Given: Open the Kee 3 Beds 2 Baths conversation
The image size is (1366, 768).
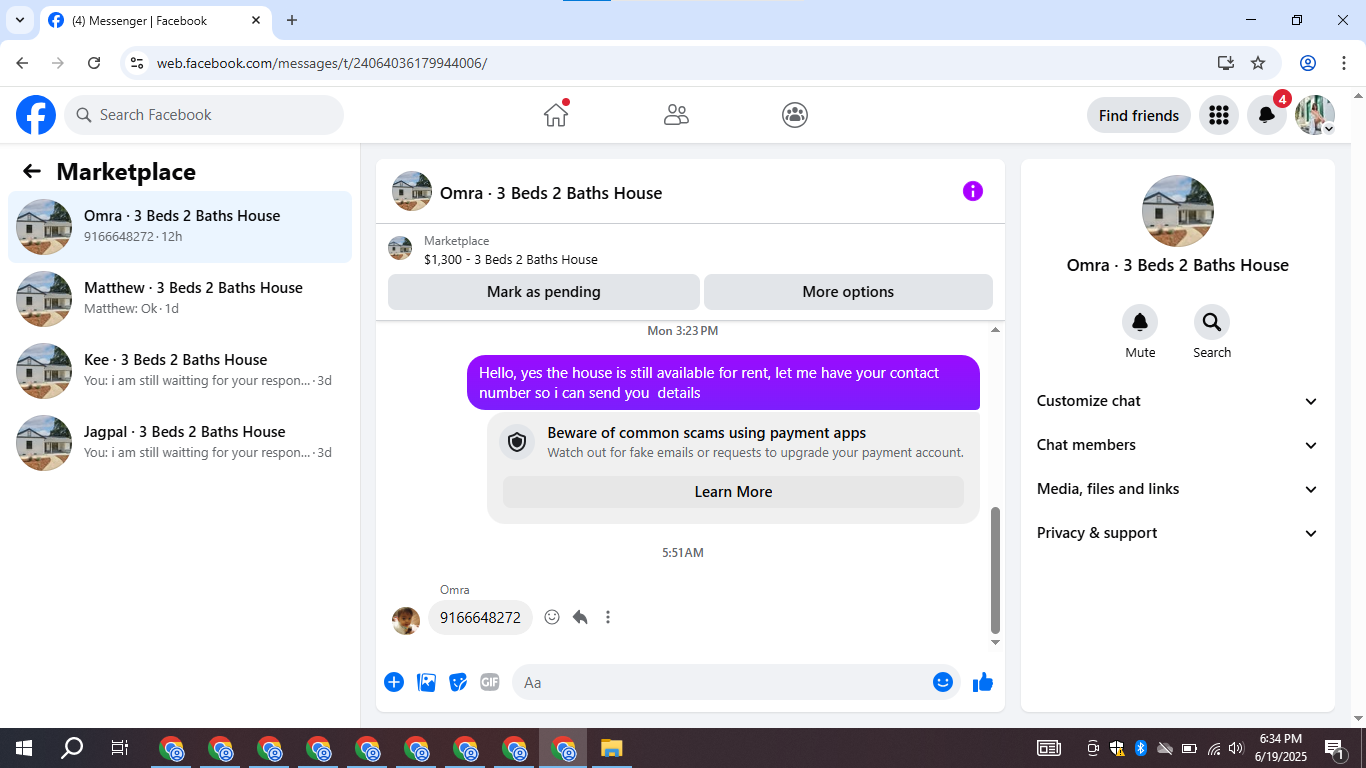Looking at the screenshot, I should 180,371.
